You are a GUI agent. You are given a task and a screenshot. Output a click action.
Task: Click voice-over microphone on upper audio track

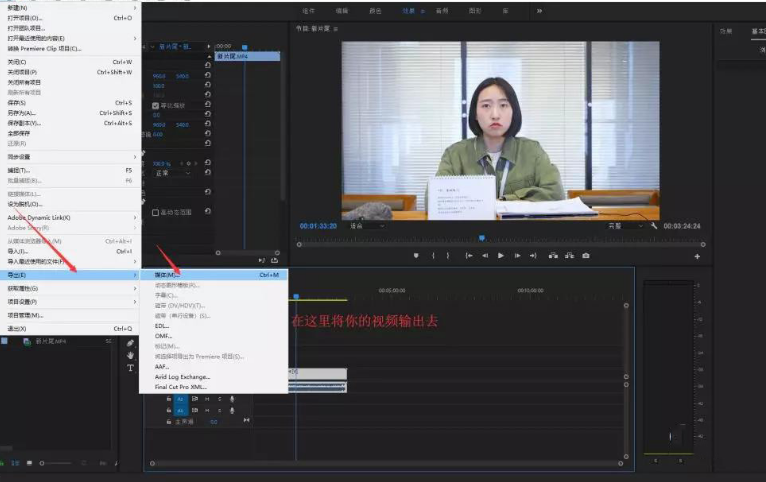pos(232,399)
